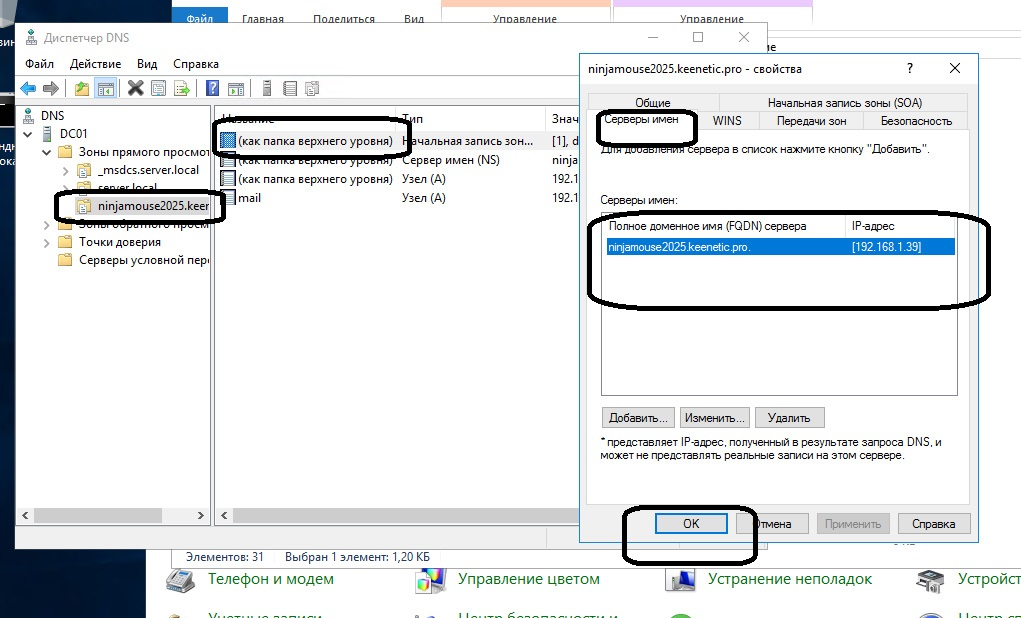The width and height of the screenshot is (1021, 618).
Task: Click the Серверы условной пересылки folder icon
Action: tap(64, 260)
